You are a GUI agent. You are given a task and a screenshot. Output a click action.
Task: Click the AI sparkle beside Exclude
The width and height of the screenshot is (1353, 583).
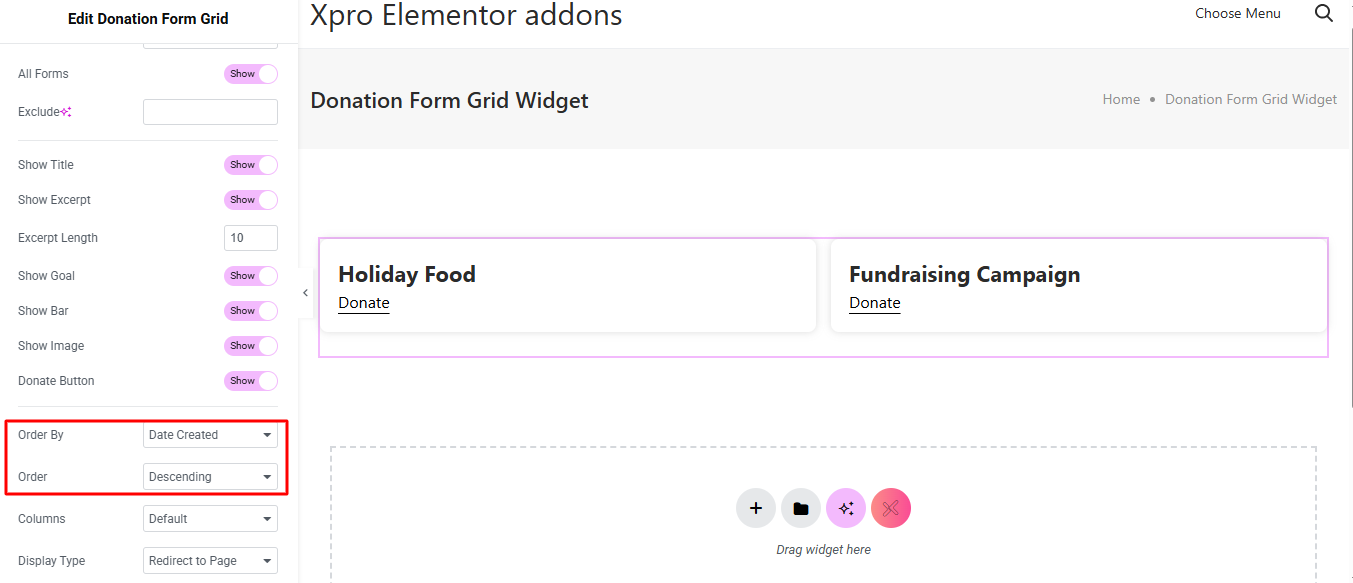[x=66, y=112]
